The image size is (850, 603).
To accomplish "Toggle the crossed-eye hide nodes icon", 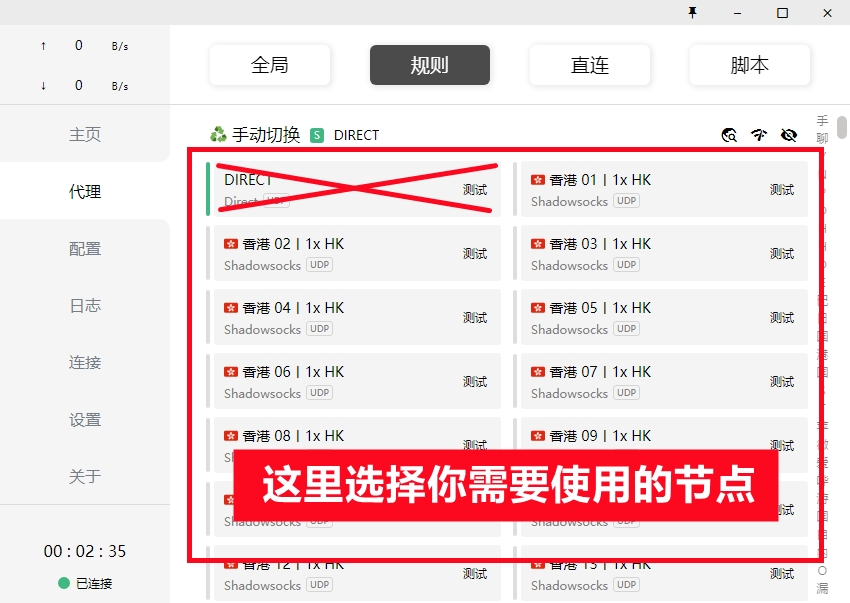I will point(789,135).
